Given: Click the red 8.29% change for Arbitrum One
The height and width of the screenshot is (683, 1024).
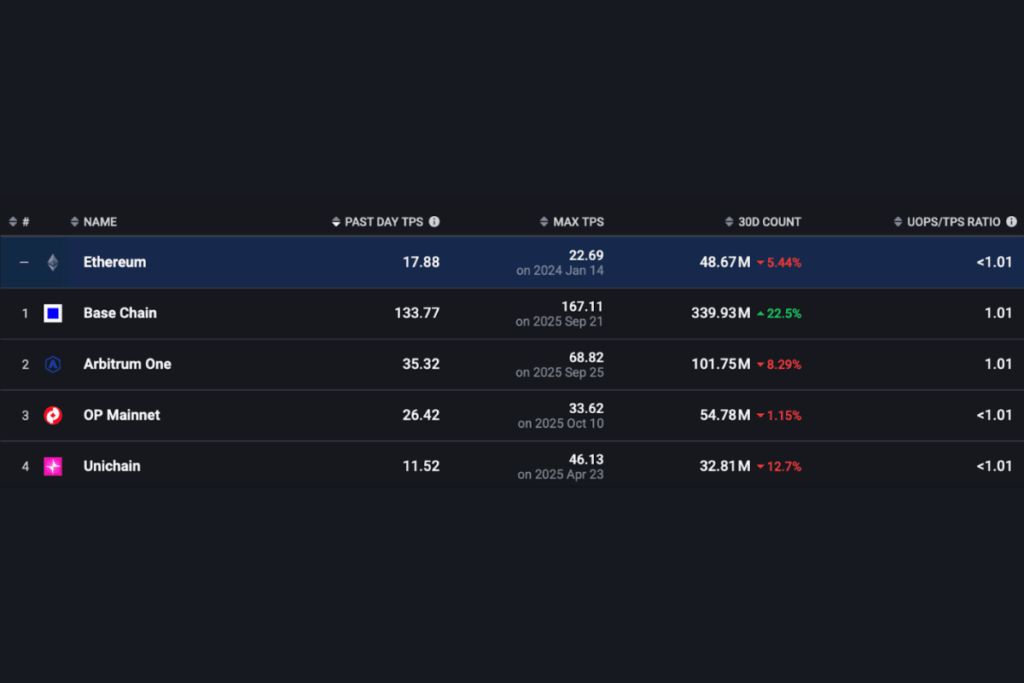Looking at the screenshot, I should click(x=779, y=364).
